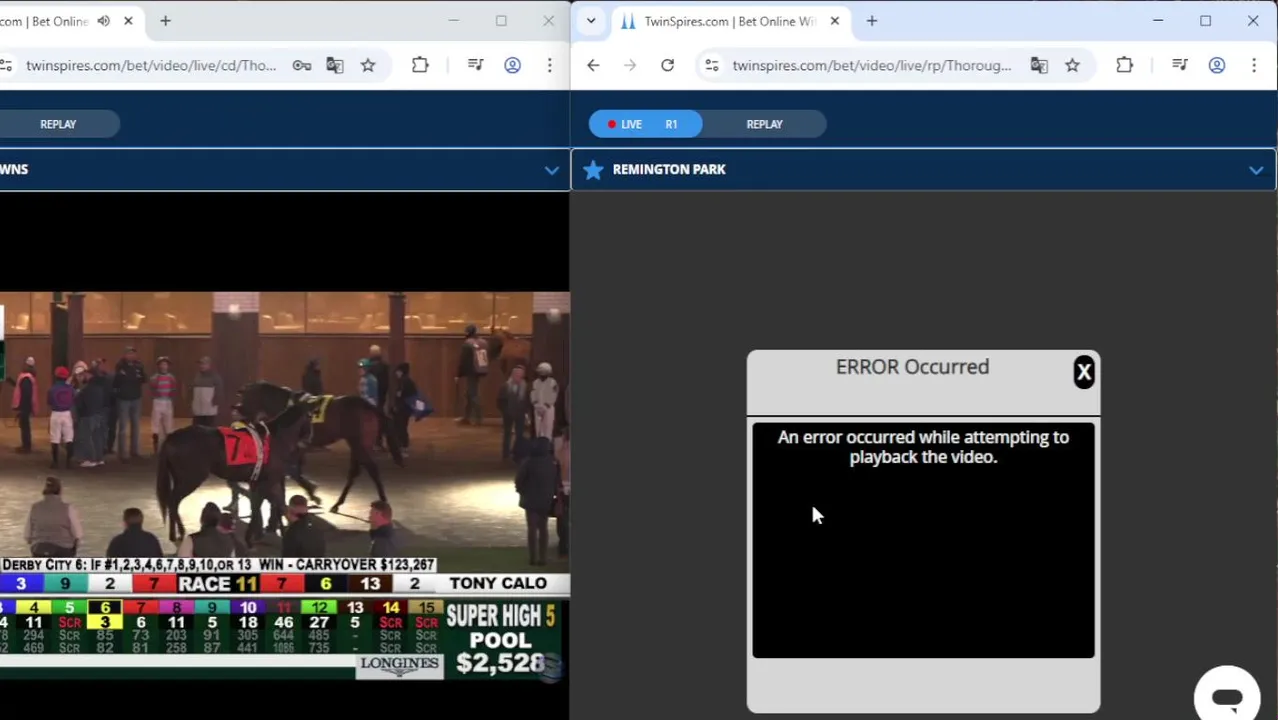Screen dimensions: 1278x720
Task: Click the back arrow in right browser window
Action: point(593,65)
